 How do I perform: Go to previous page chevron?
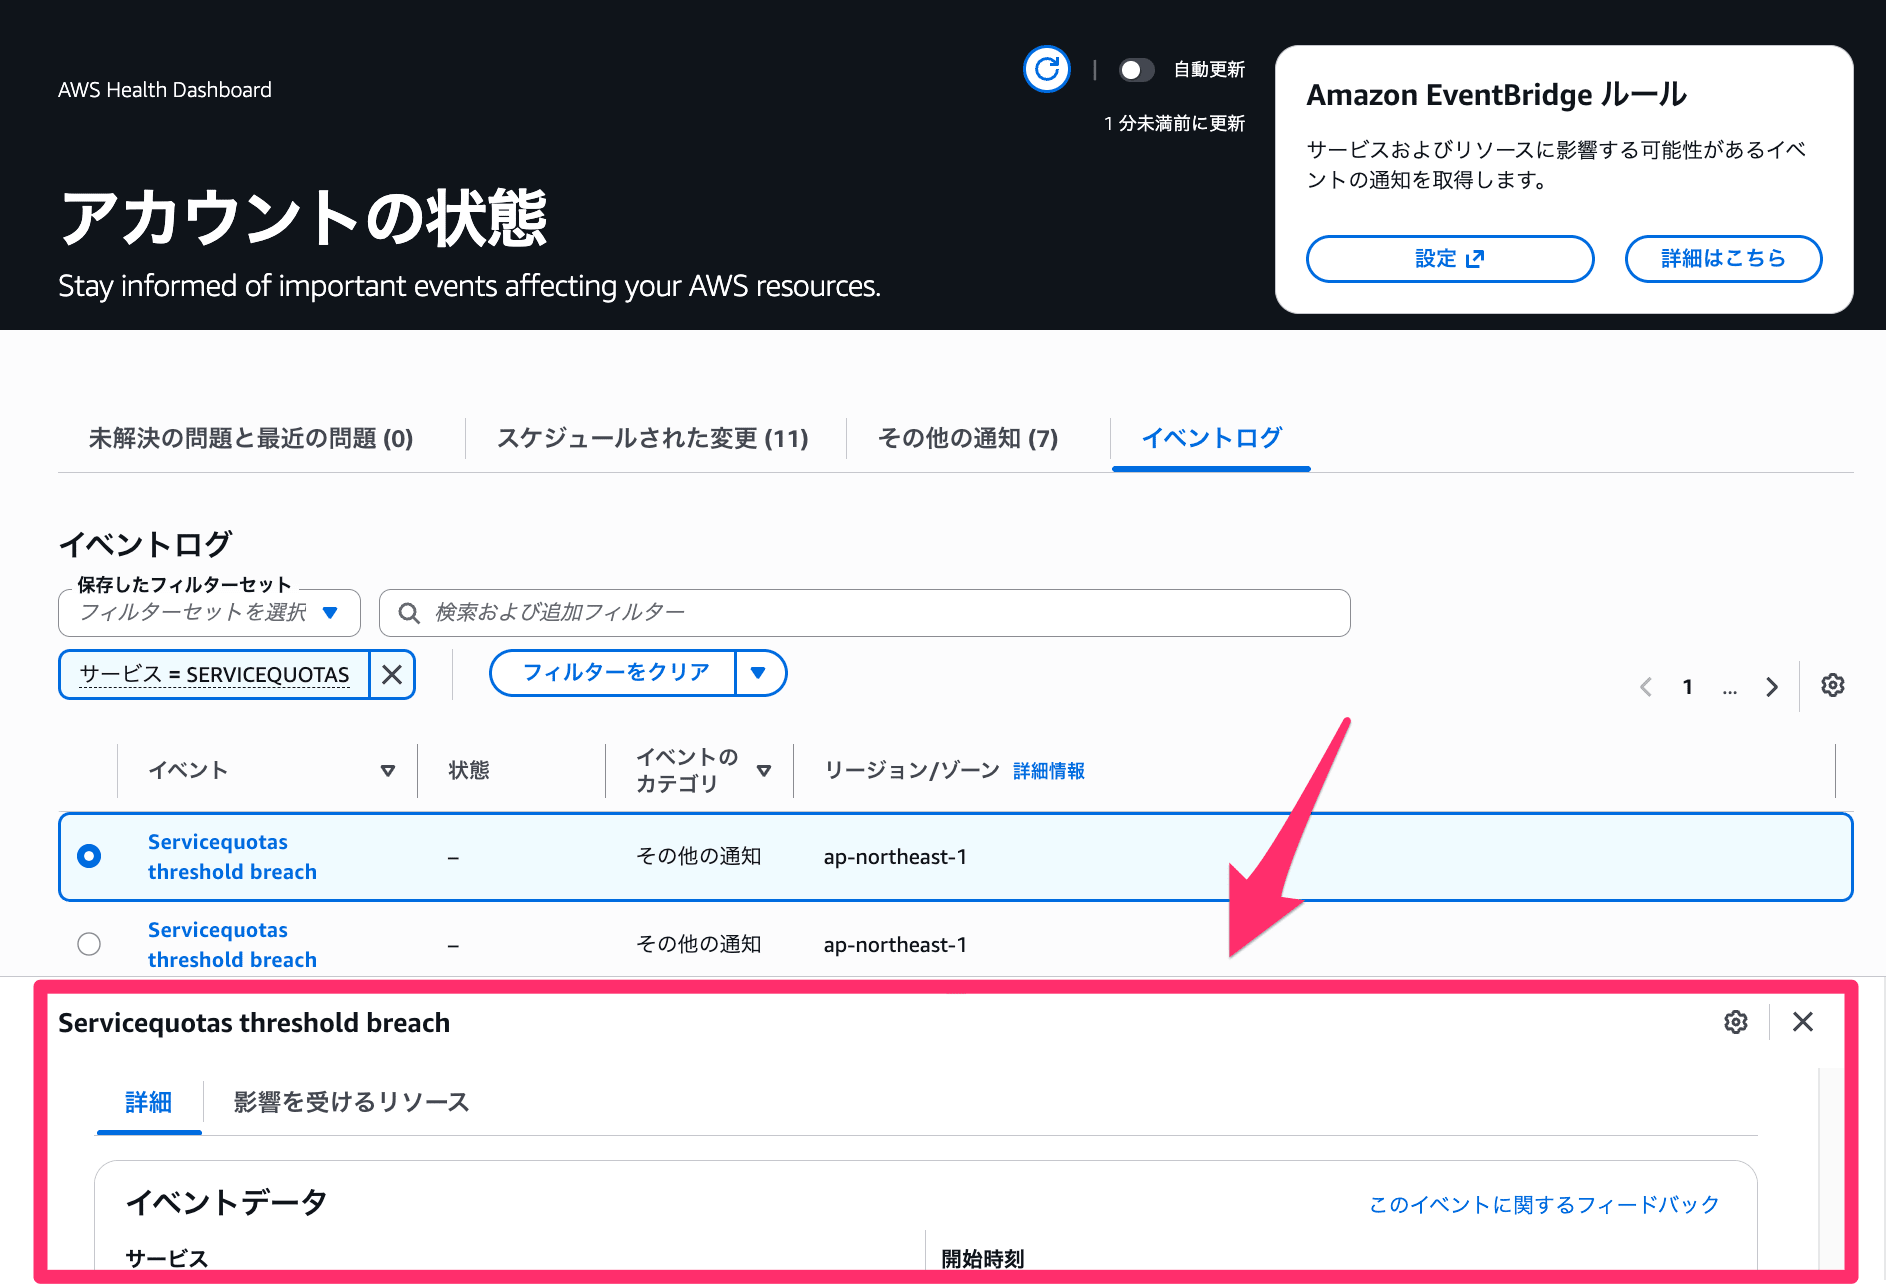tap(1646, 687)
